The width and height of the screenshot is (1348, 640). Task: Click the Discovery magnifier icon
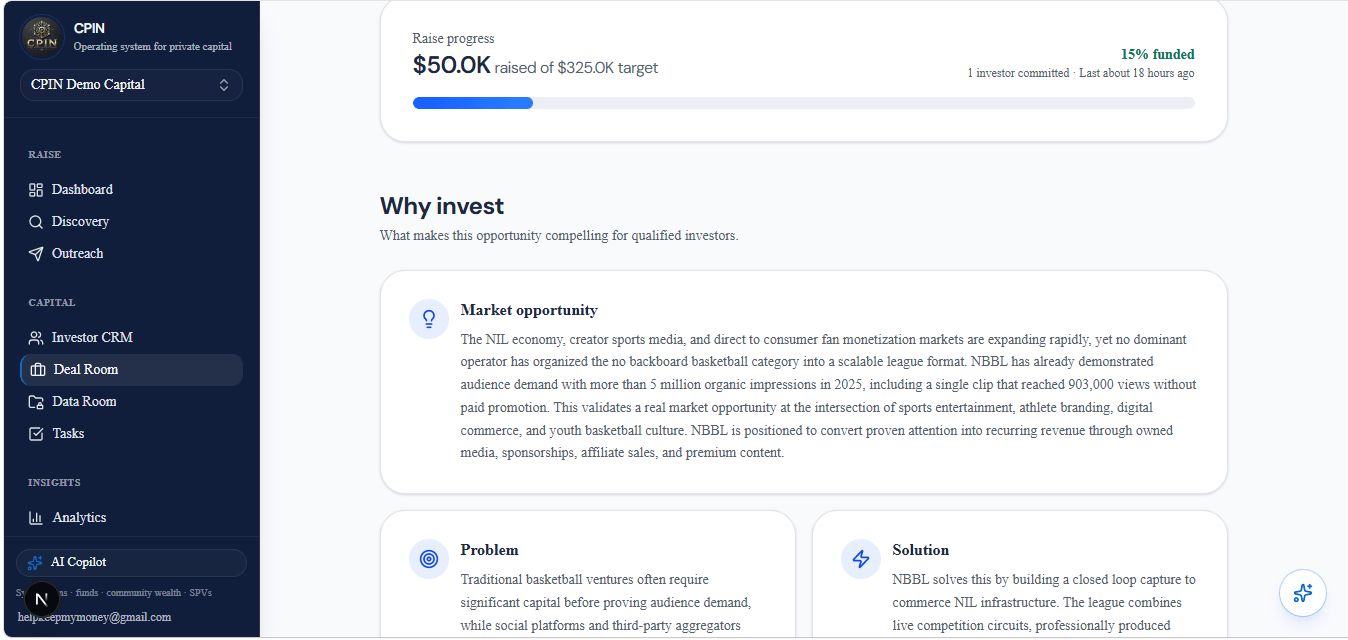(36, 222)
